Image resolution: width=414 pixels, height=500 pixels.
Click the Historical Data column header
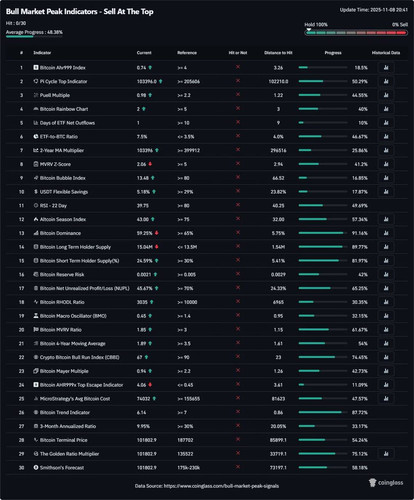(386, 53)
